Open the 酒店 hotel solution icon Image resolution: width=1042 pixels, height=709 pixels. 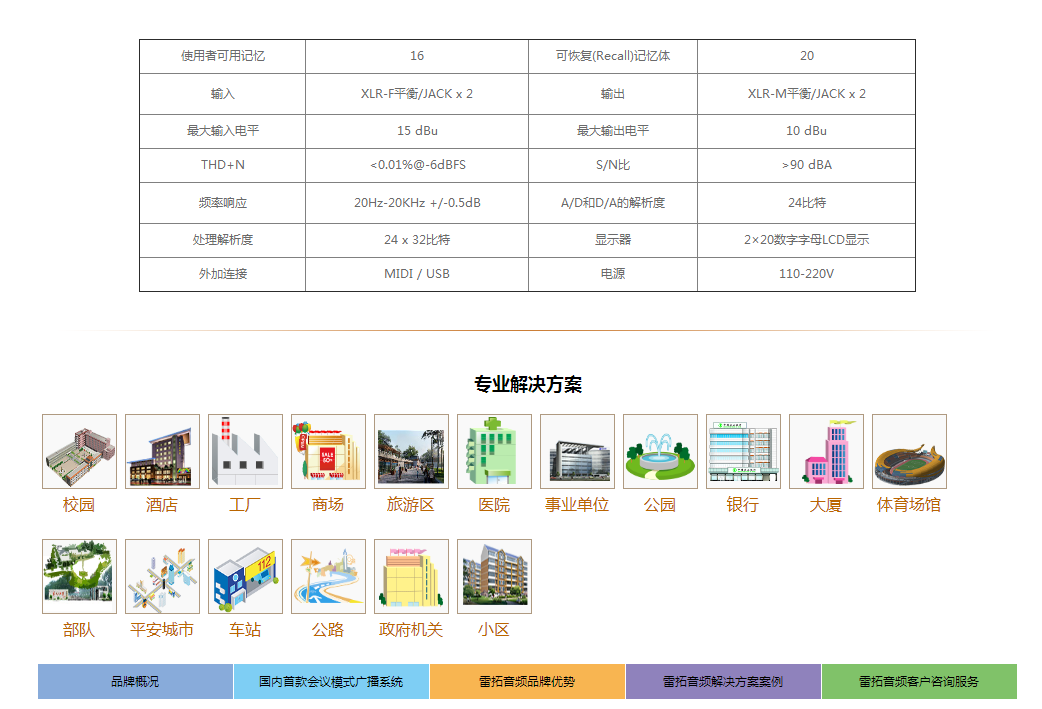pyautogui.click(x=162, y=451)
